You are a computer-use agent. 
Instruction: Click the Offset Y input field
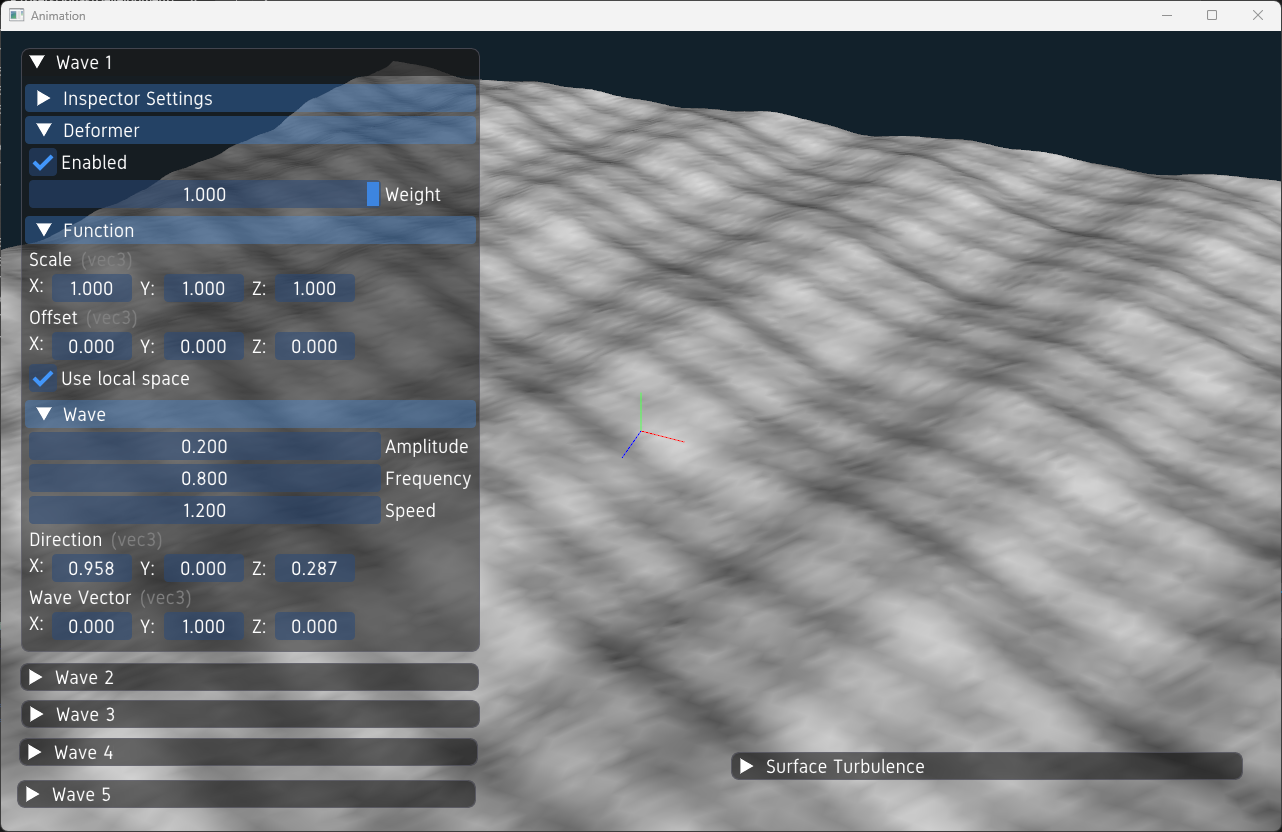point(204,346)
